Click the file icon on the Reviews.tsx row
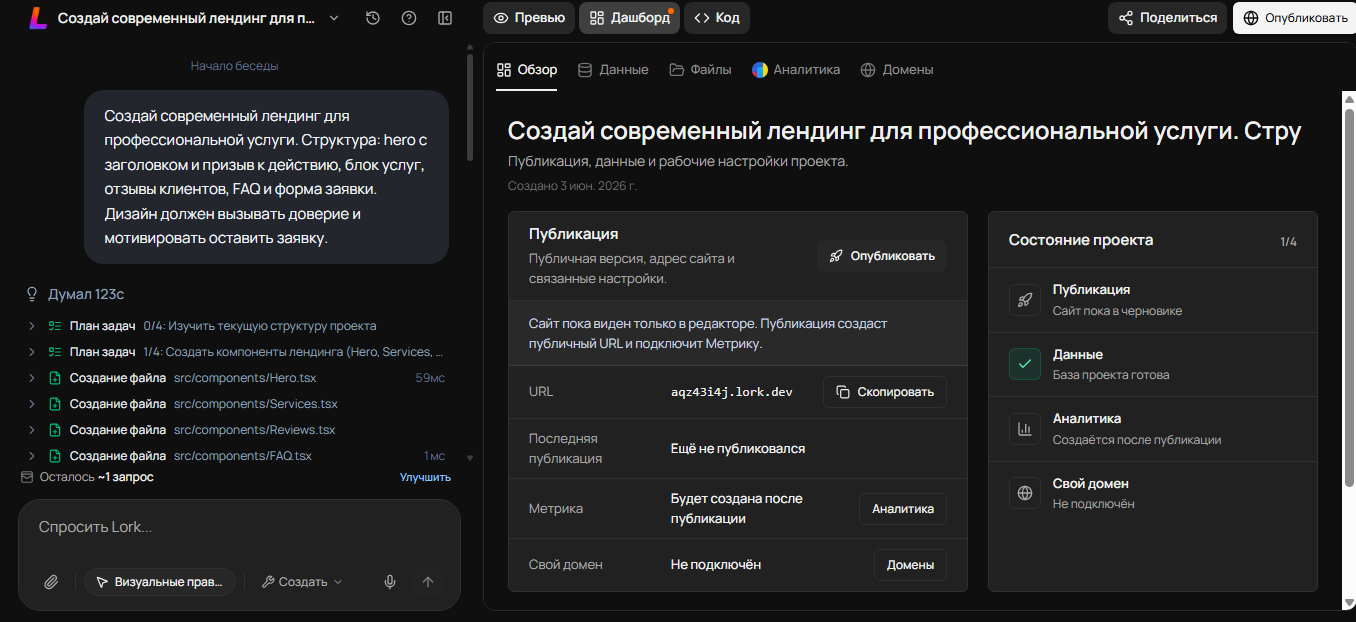 (x=56, y=430)
